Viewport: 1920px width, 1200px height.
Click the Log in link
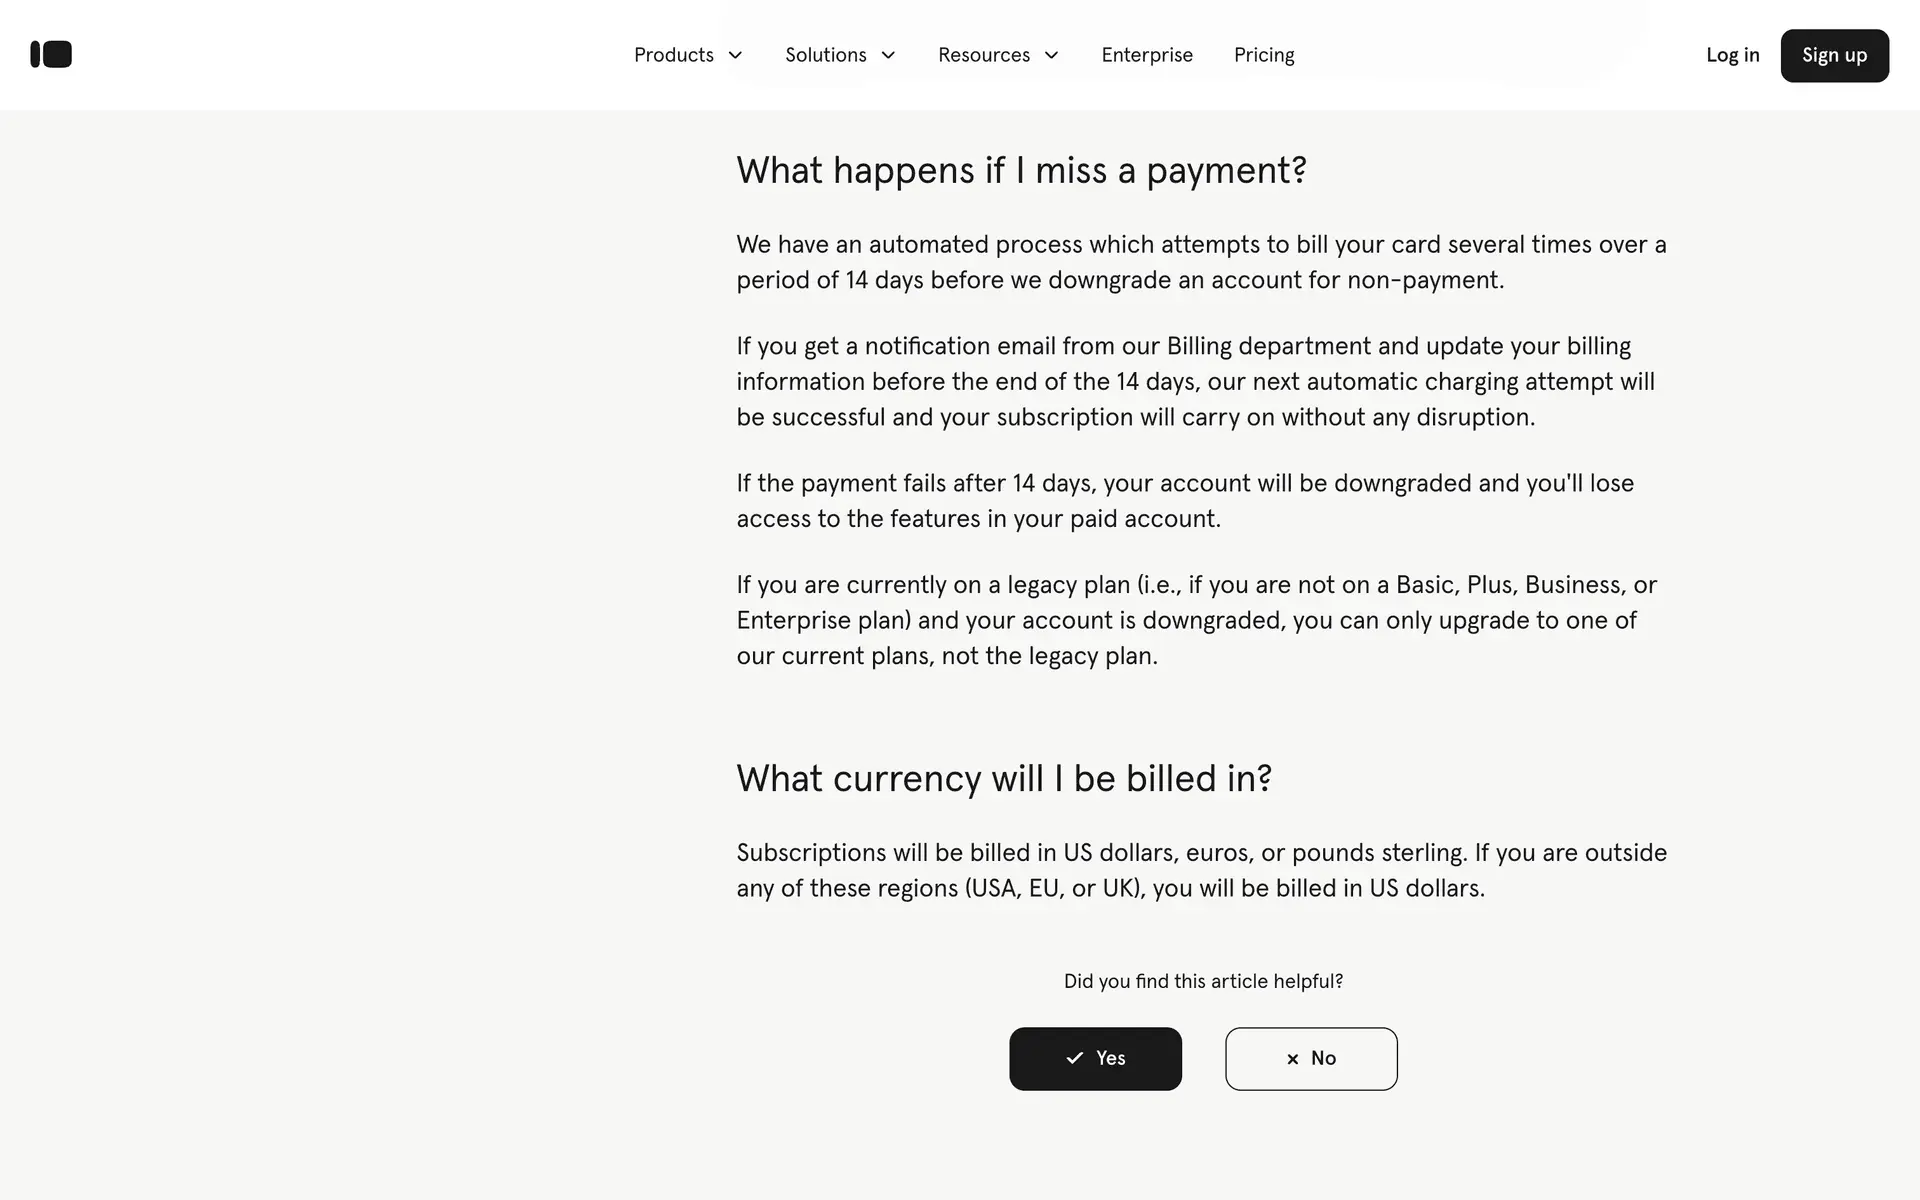(1732, 55)
